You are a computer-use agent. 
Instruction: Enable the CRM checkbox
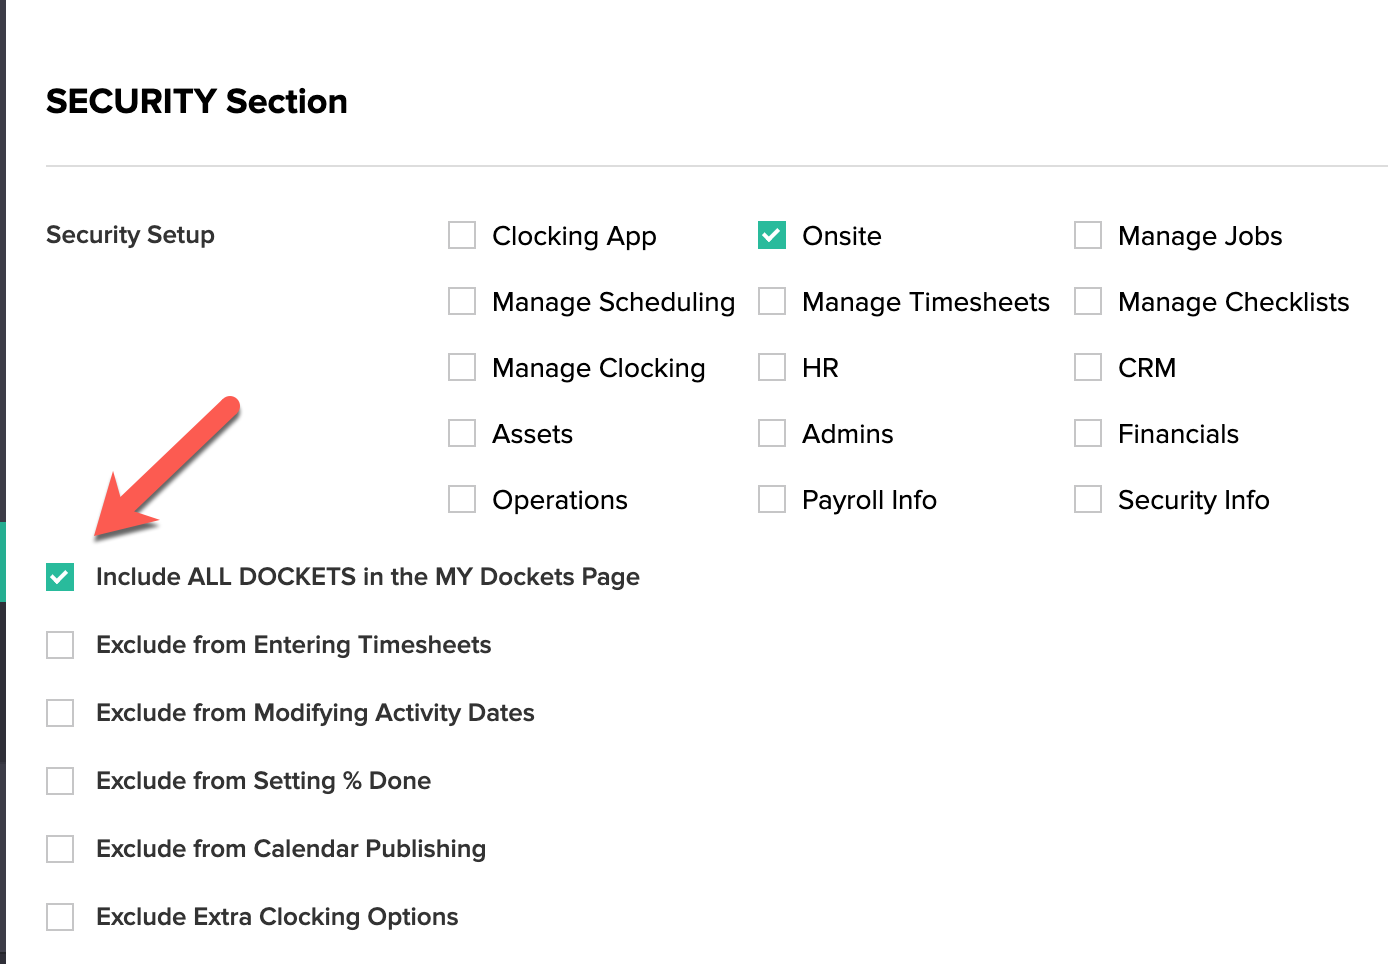1088,367
